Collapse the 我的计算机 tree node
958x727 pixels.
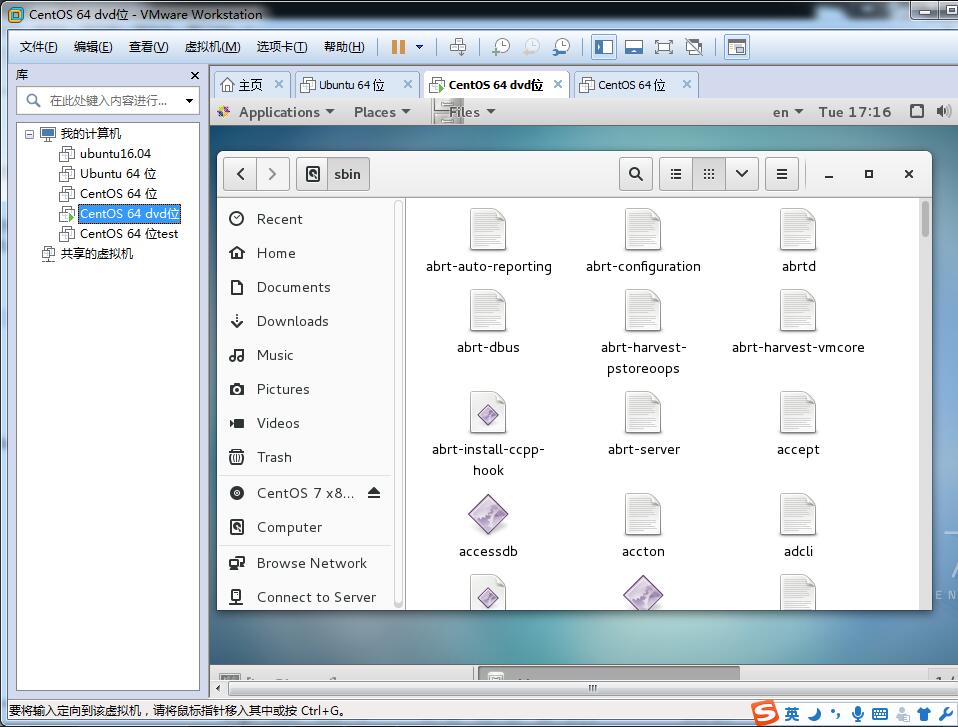tap(29, 134)
